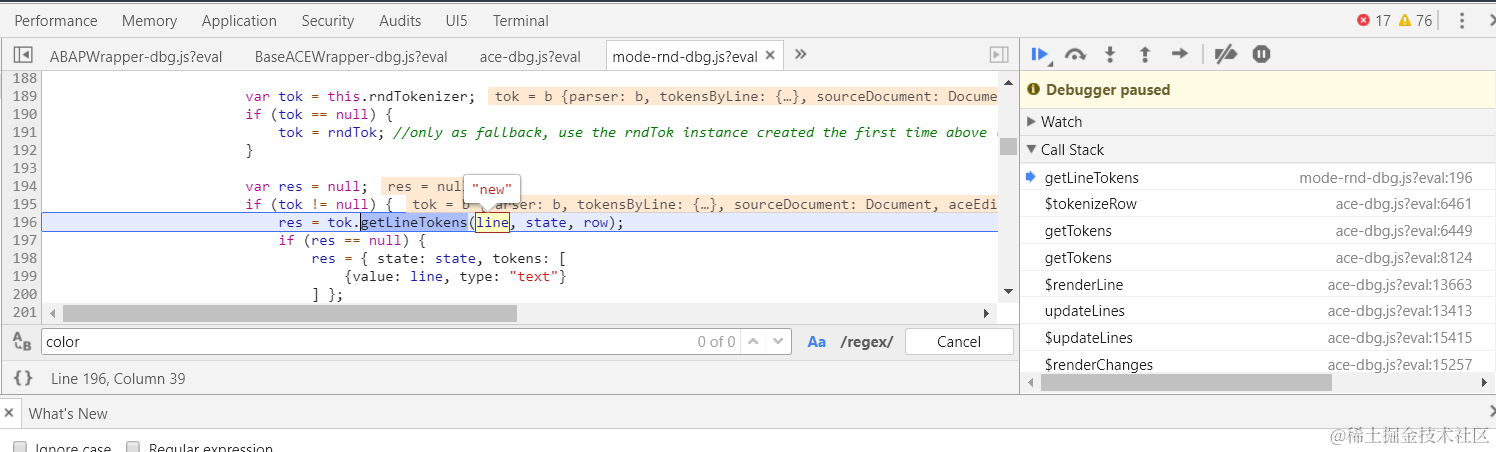Step out of current function

[x=1145, y=55]
